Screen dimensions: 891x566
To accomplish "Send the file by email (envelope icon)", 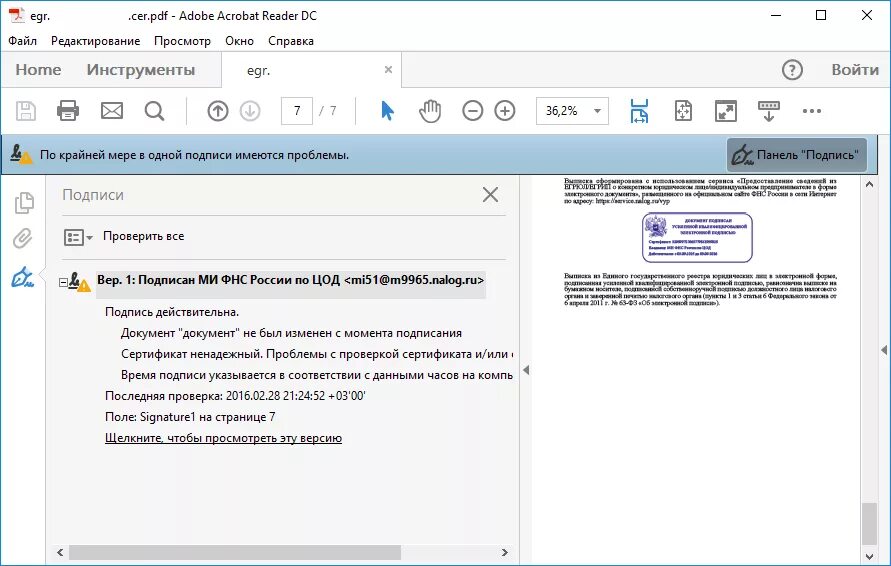I will click(x=111, y=111).
